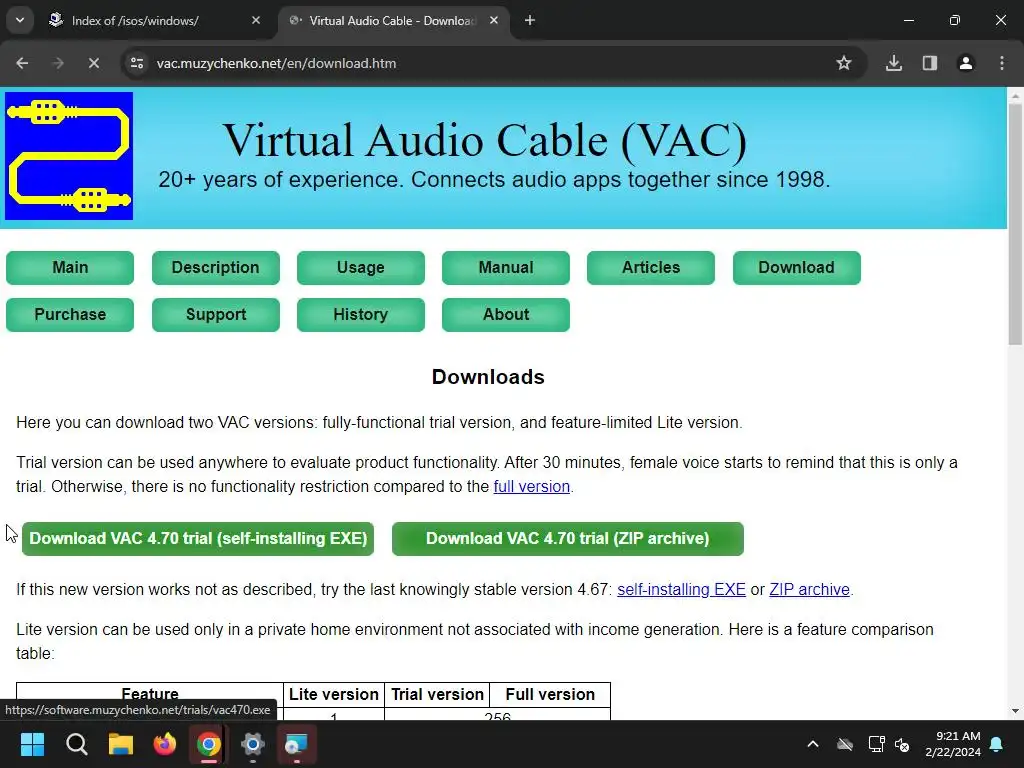Open a new tab with plus button
This screenshot has width=1024, height=768.
pos(530,20)
